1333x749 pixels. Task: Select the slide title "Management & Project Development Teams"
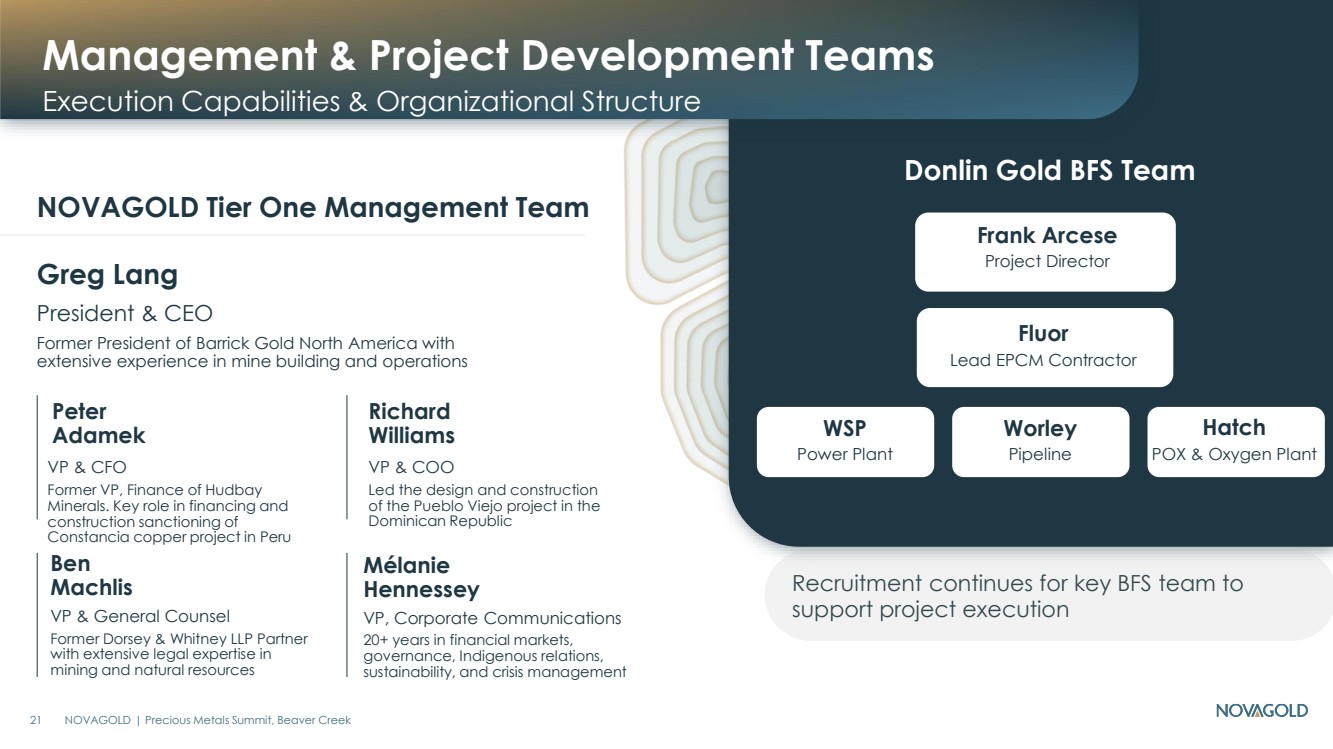coord(488,57)
